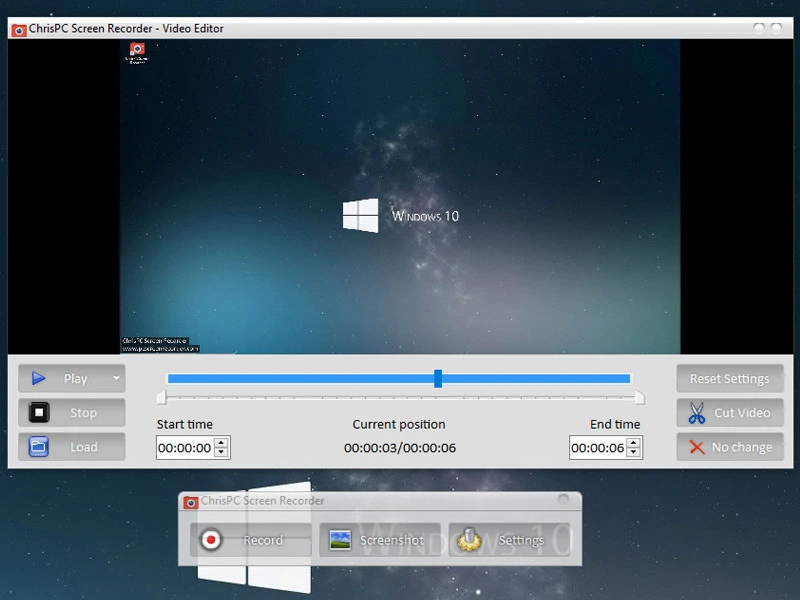Click the Play button in Video Editor
The image size is (800, 600).
(x=71, y=378)
